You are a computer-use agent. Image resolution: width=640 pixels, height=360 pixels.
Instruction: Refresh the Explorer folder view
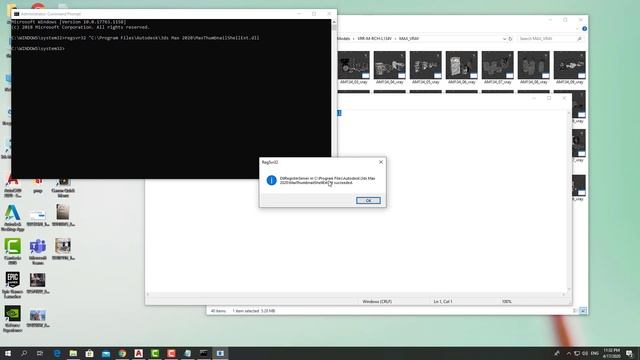coord(510,39)
